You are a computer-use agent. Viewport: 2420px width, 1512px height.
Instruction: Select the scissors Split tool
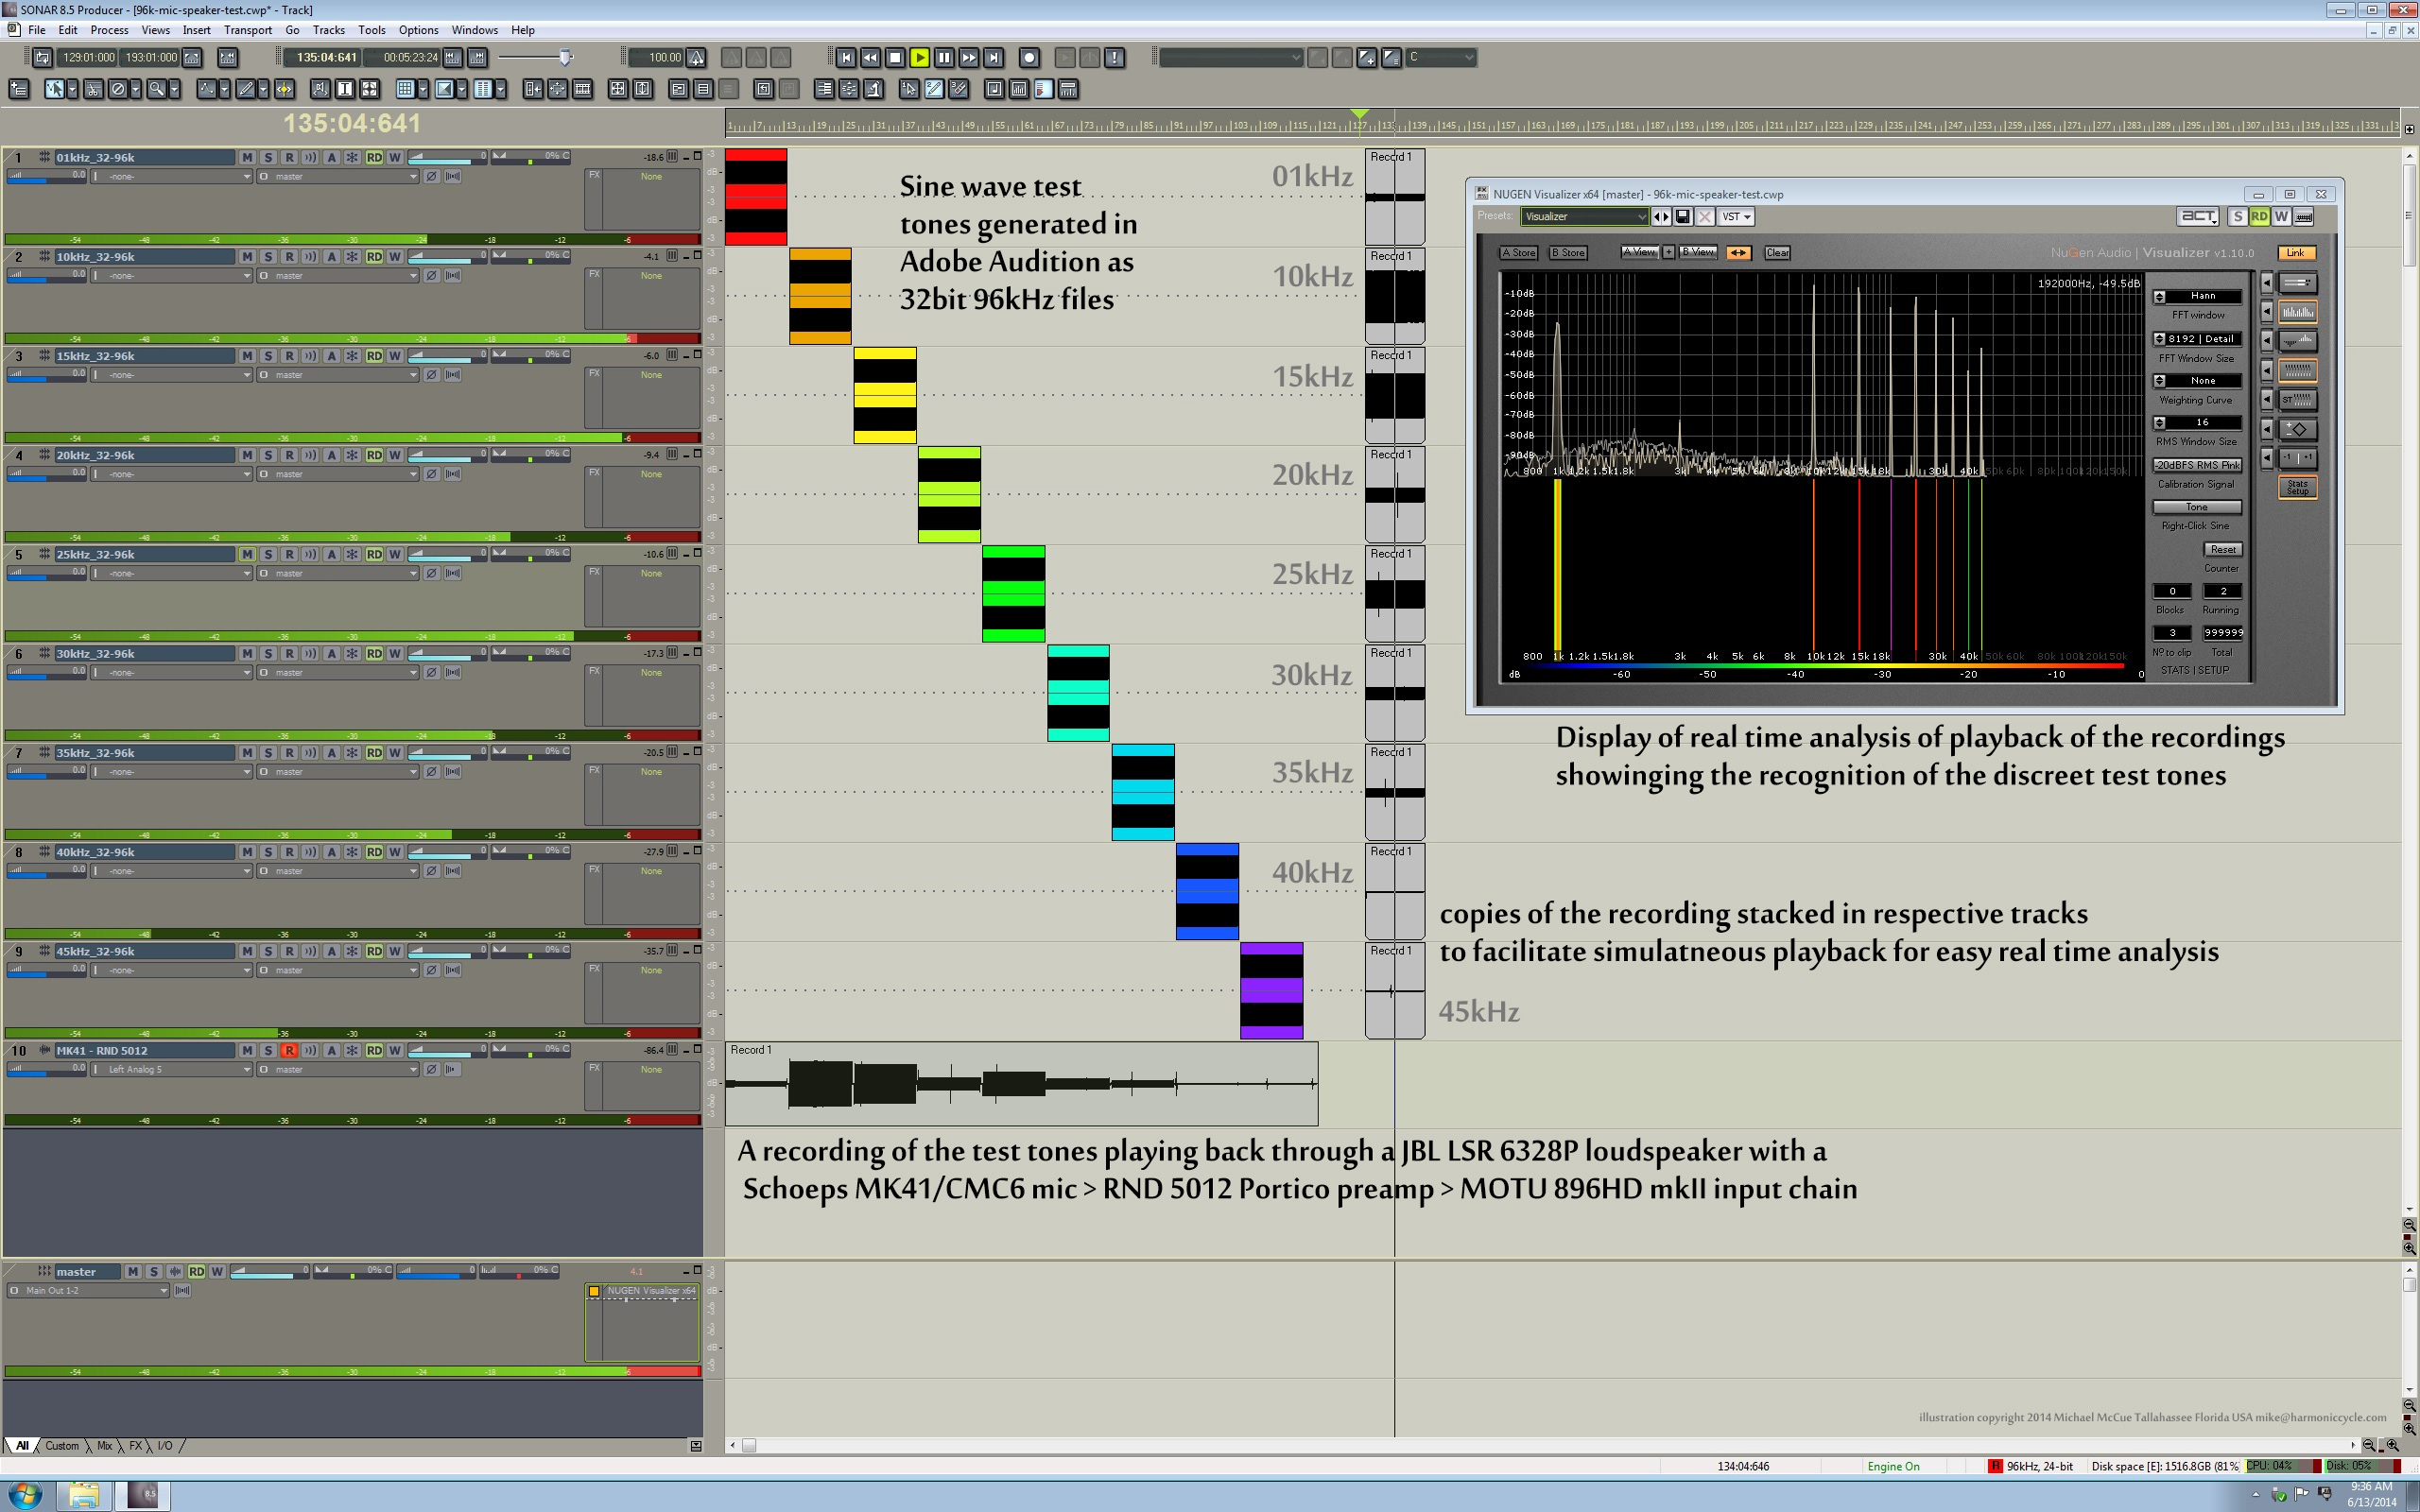[93, 90]
